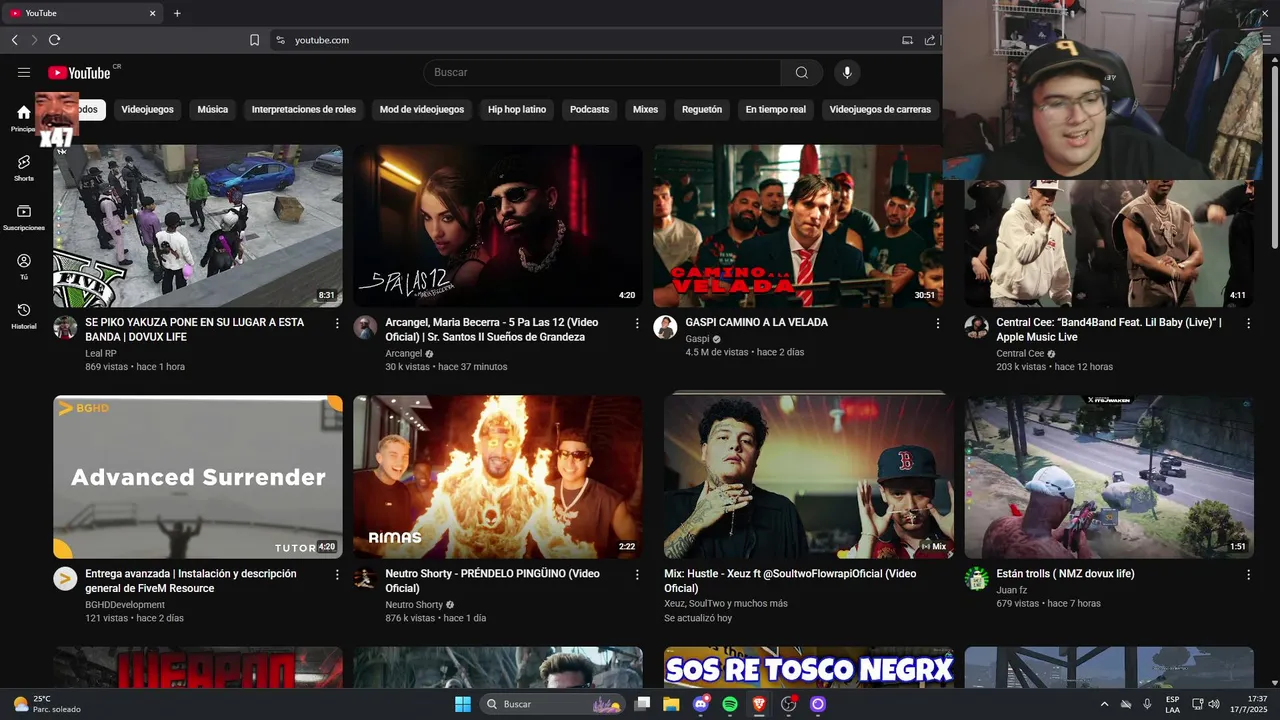Open options menu for Están trolls video
The image size is (1280, 720).
[x=1248, y=574]
